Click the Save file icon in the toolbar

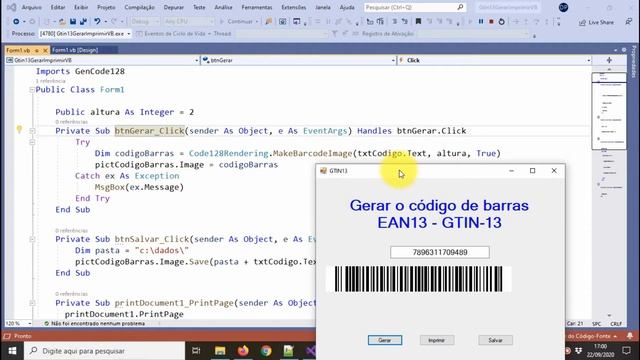73,21
